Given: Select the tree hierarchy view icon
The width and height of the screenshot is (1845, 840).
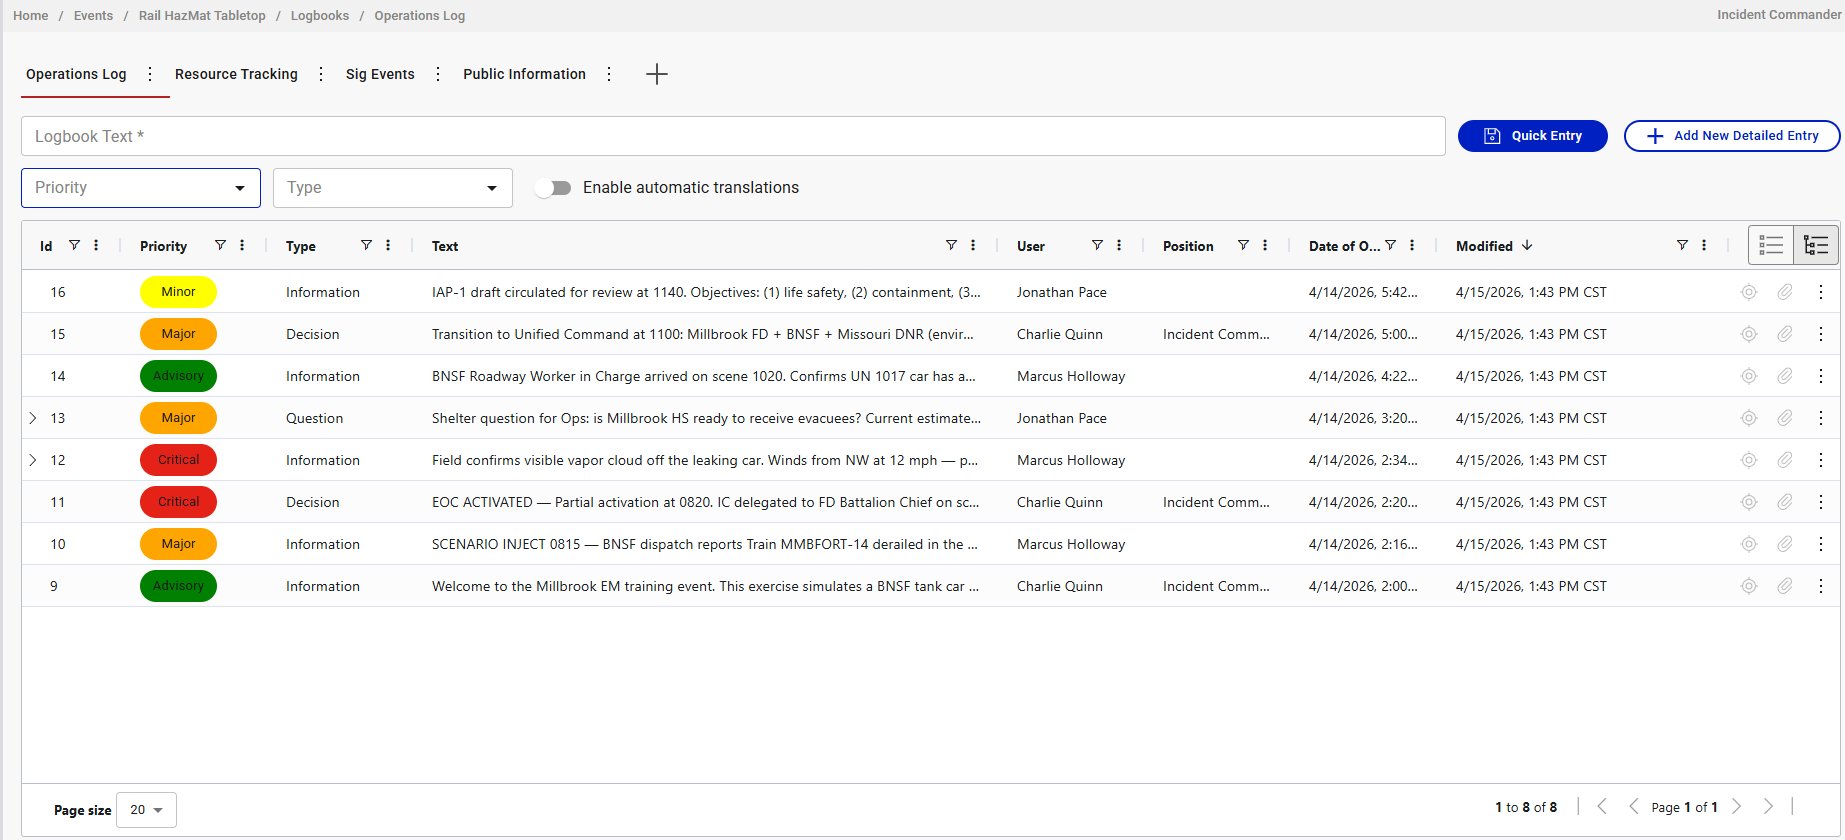Looking at the screenshot, I should (x=1816, y=245).
